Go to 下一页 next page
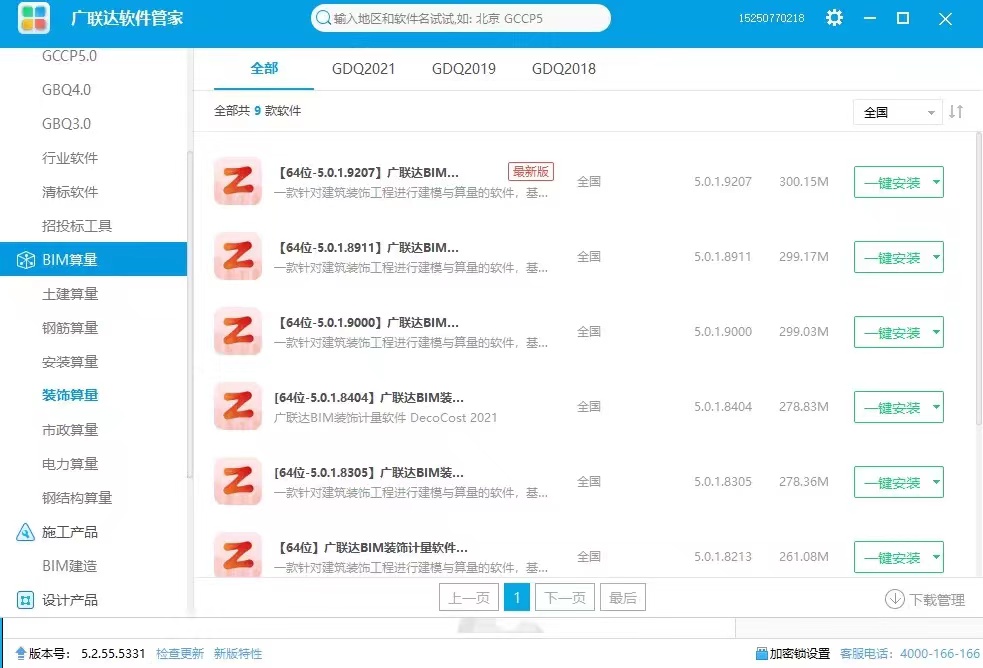 click(x=565, y=597)
